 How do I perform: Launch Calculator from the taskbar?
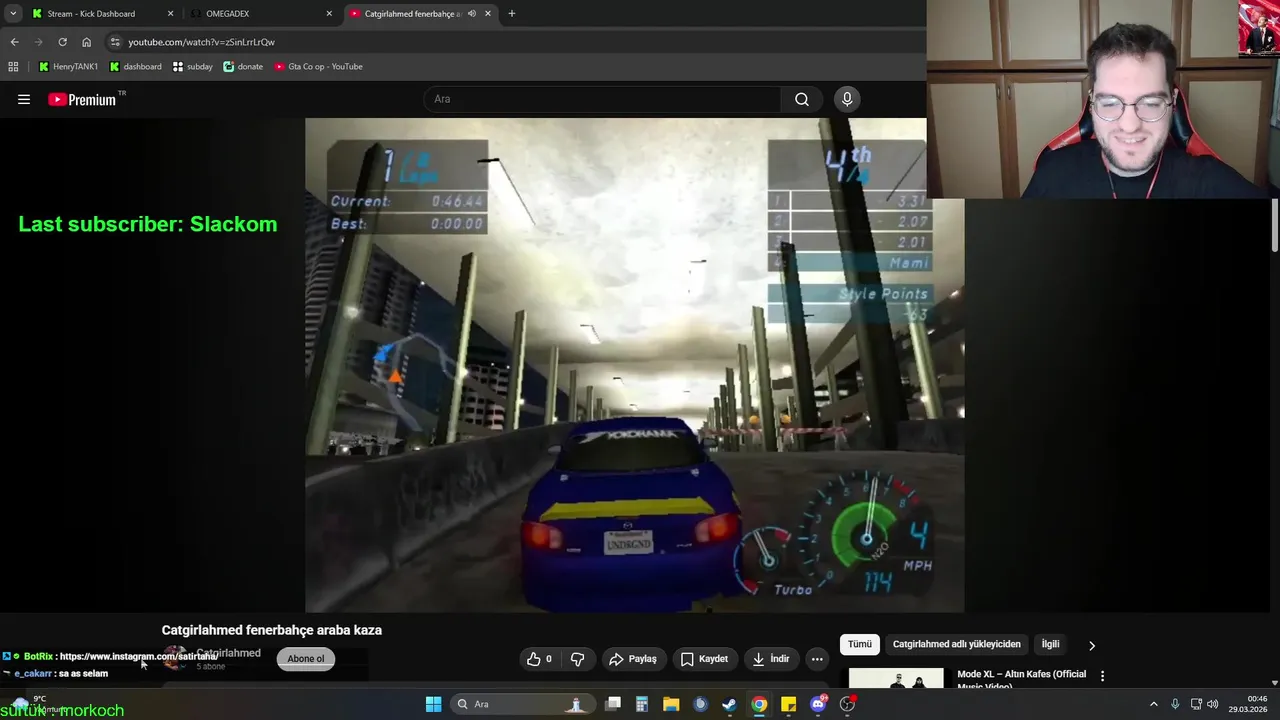coord(642,704)
